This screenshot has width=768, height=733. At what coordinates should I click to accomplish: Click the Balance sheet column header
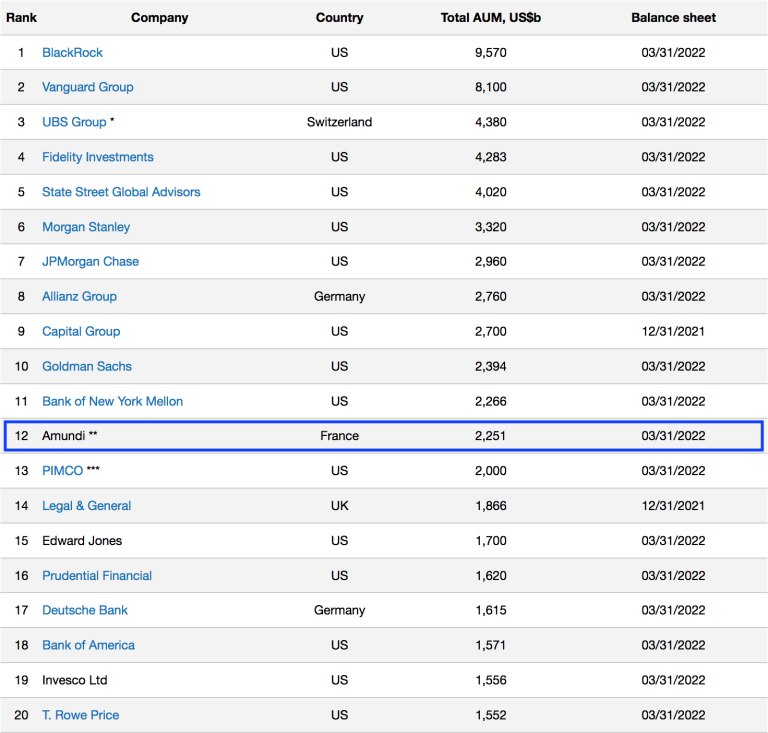(673, 17)
